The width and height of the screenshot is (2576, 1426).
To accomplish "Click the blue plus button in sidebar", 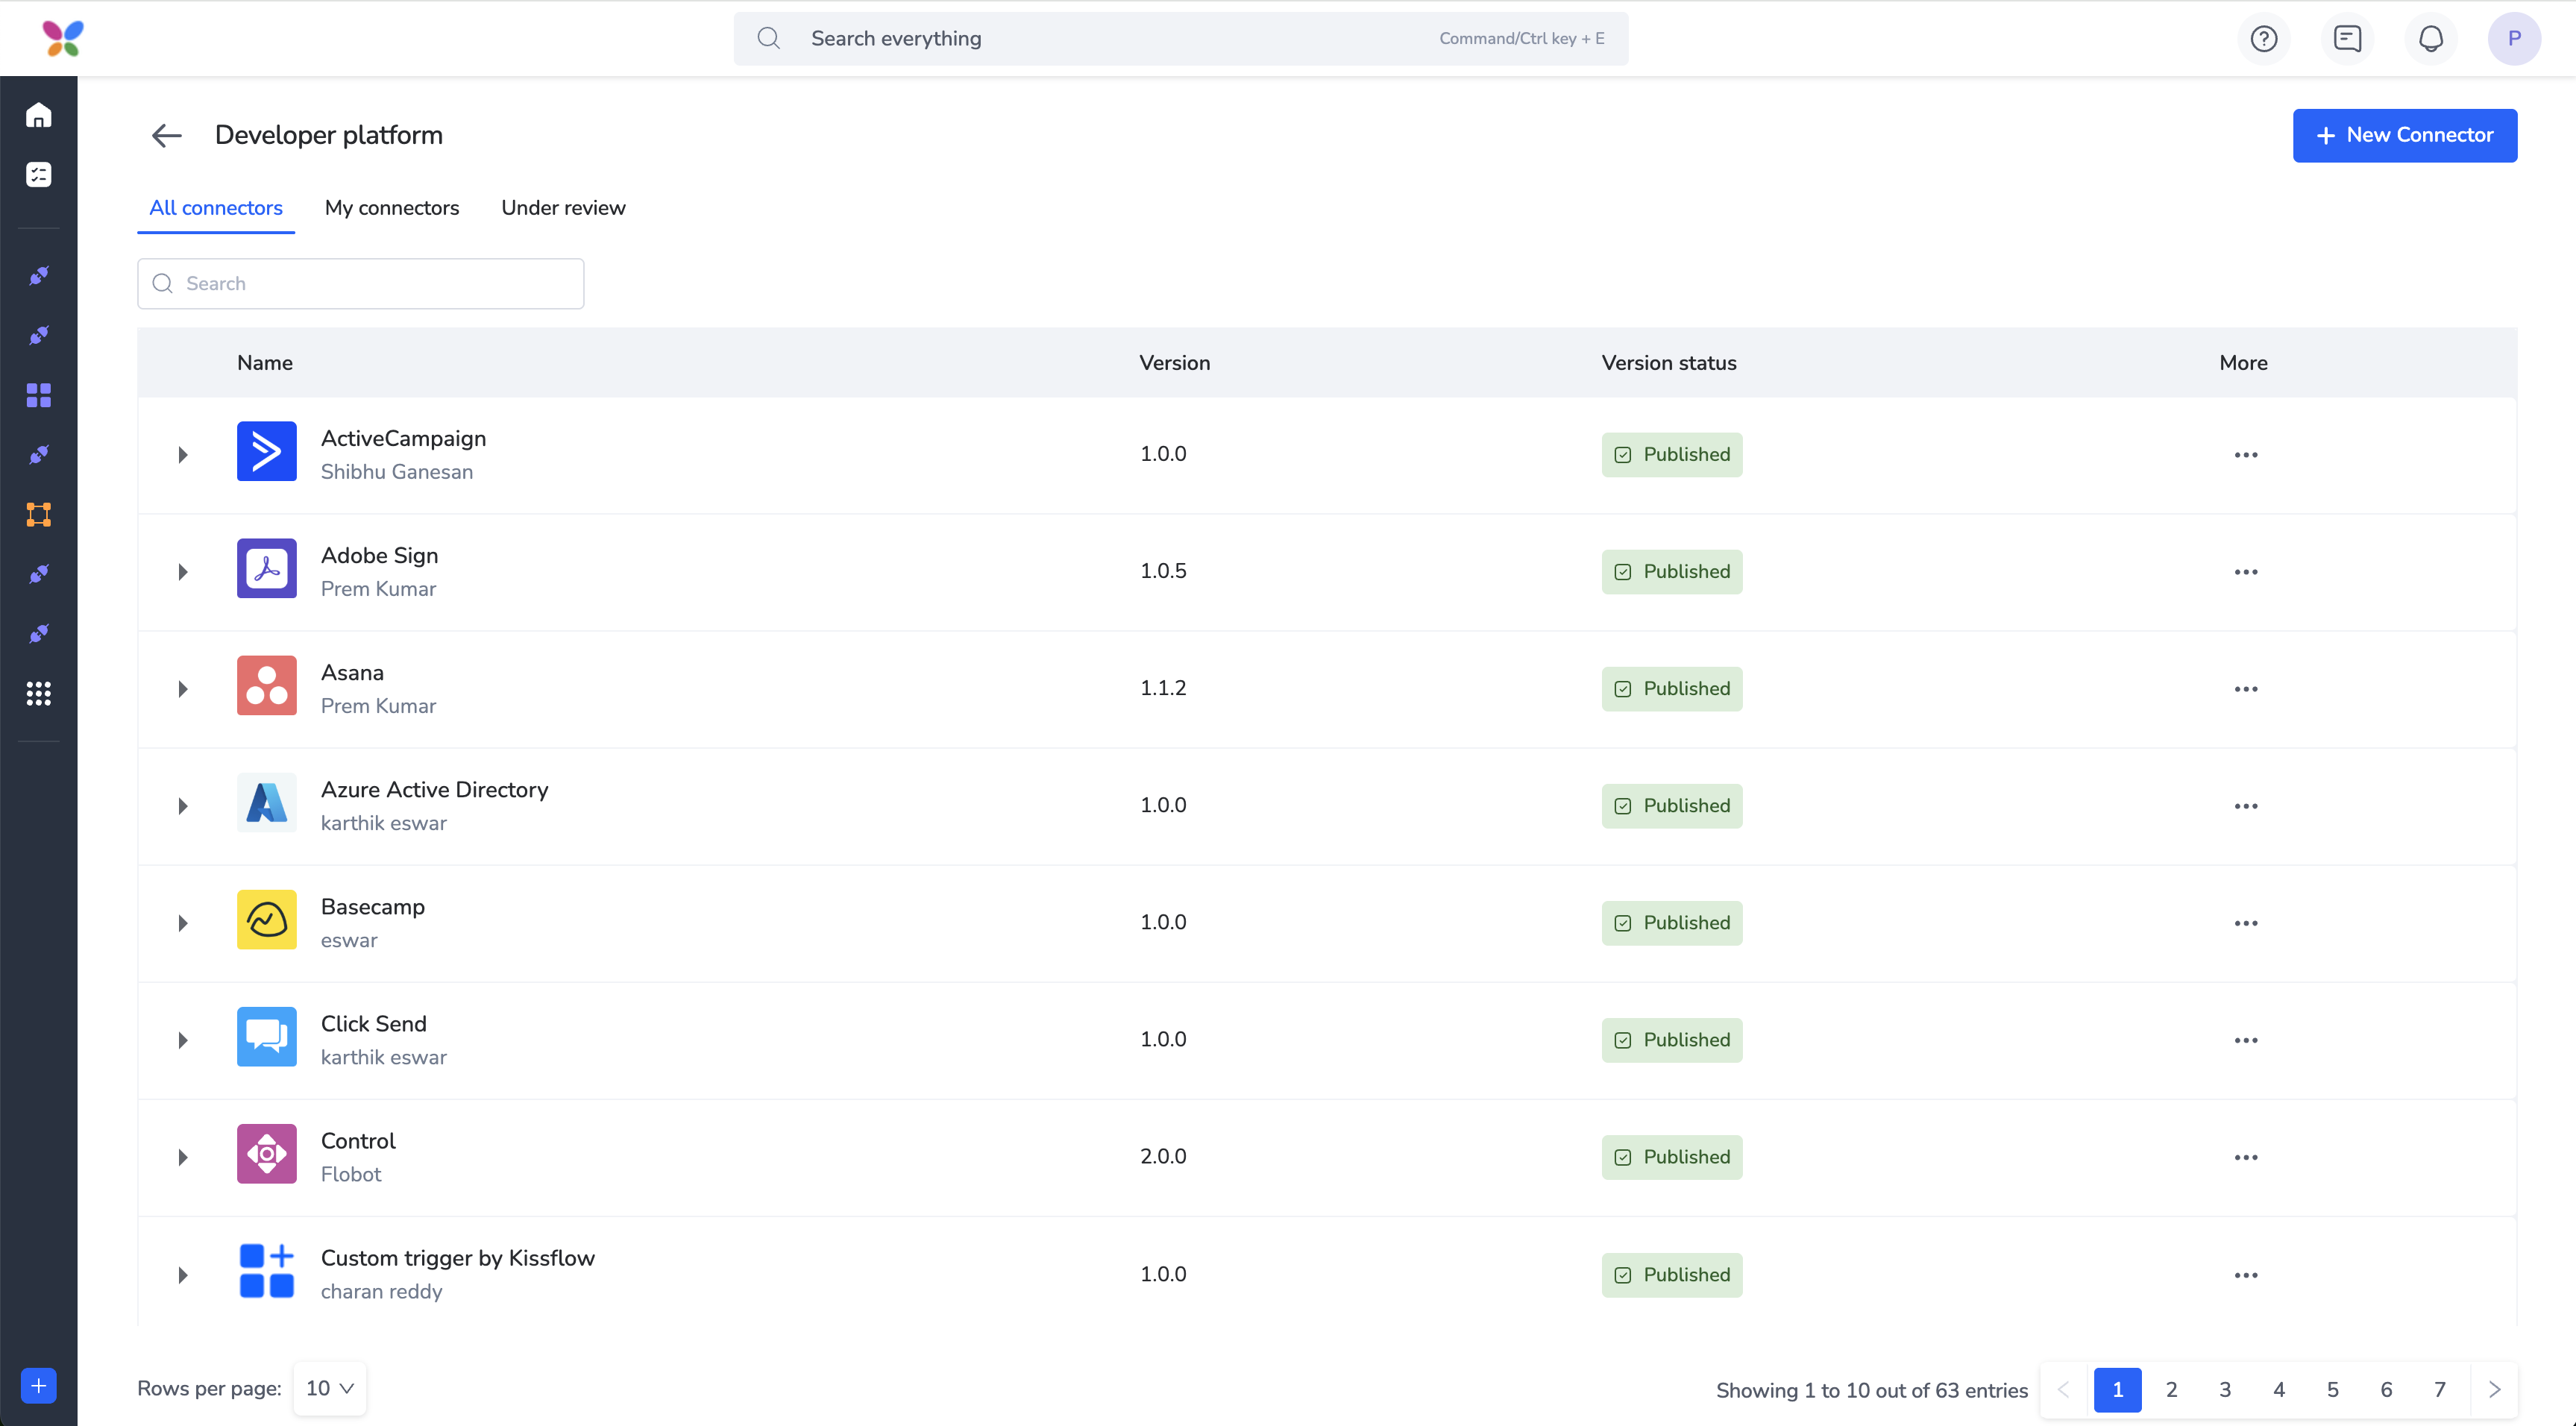I will pyautogui.click(x=39, y=1386).
